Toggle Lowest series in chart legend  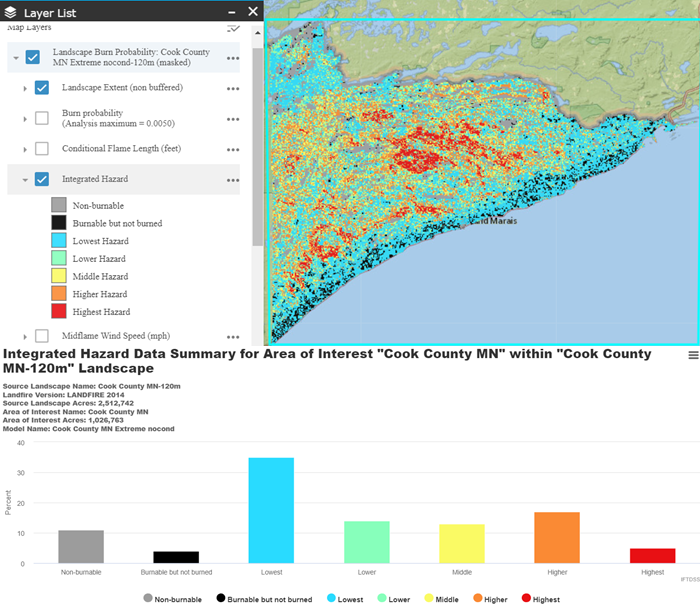pyautogui.click(x=345, y=599)
